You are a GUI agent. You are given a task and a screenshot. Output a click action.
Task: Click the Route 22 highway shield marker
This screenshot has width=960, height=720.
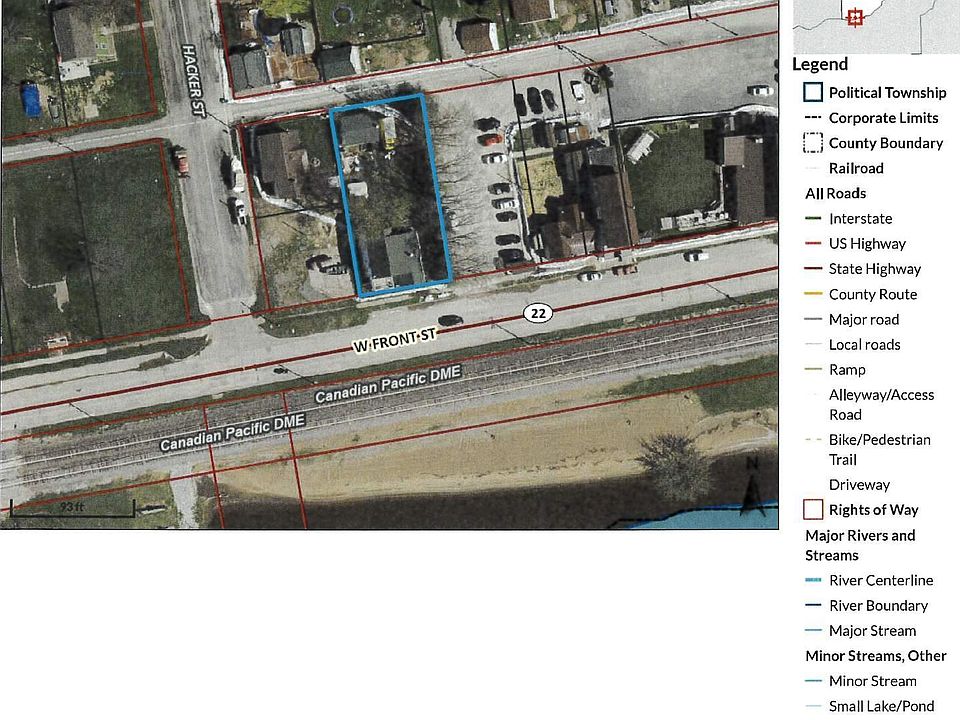[x=538, y=314]
